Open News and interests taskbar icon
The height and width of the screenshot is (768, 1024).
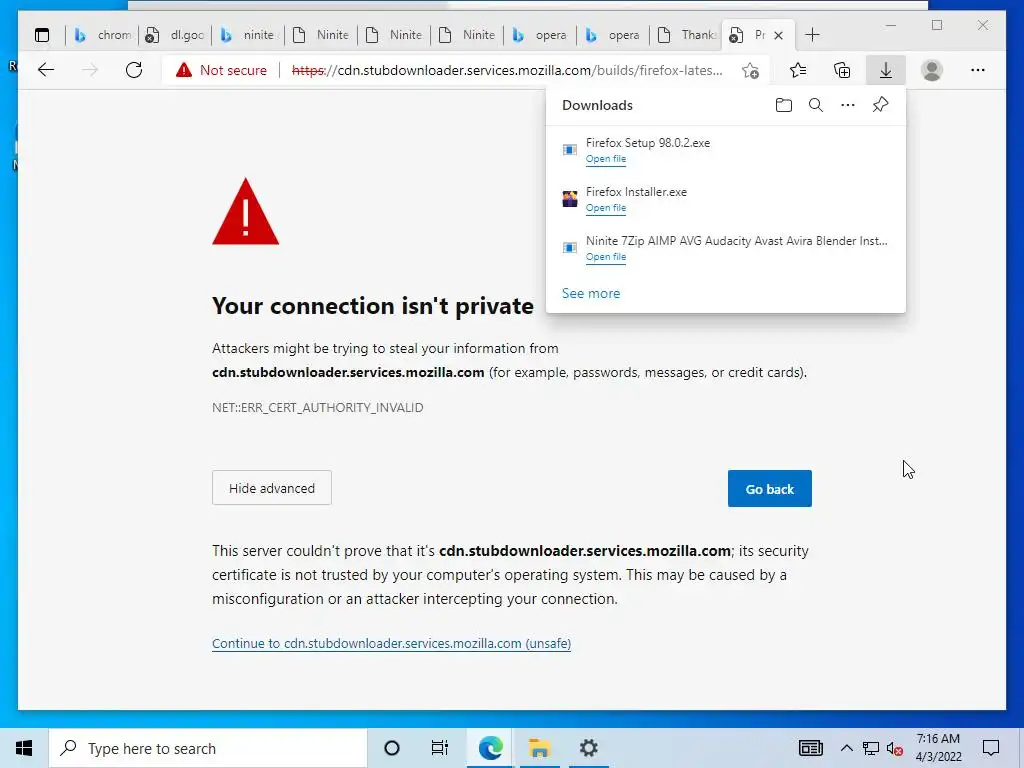(810, 748)
